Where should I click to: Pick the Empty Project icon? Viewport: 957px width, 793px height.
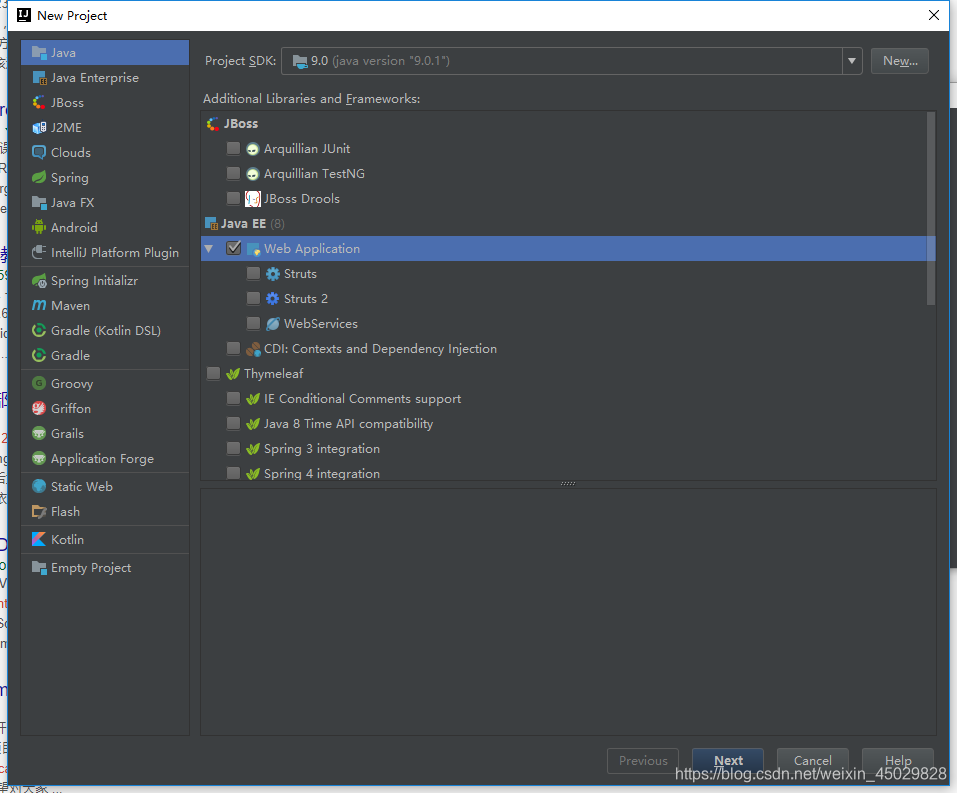(x=39, y=568)
